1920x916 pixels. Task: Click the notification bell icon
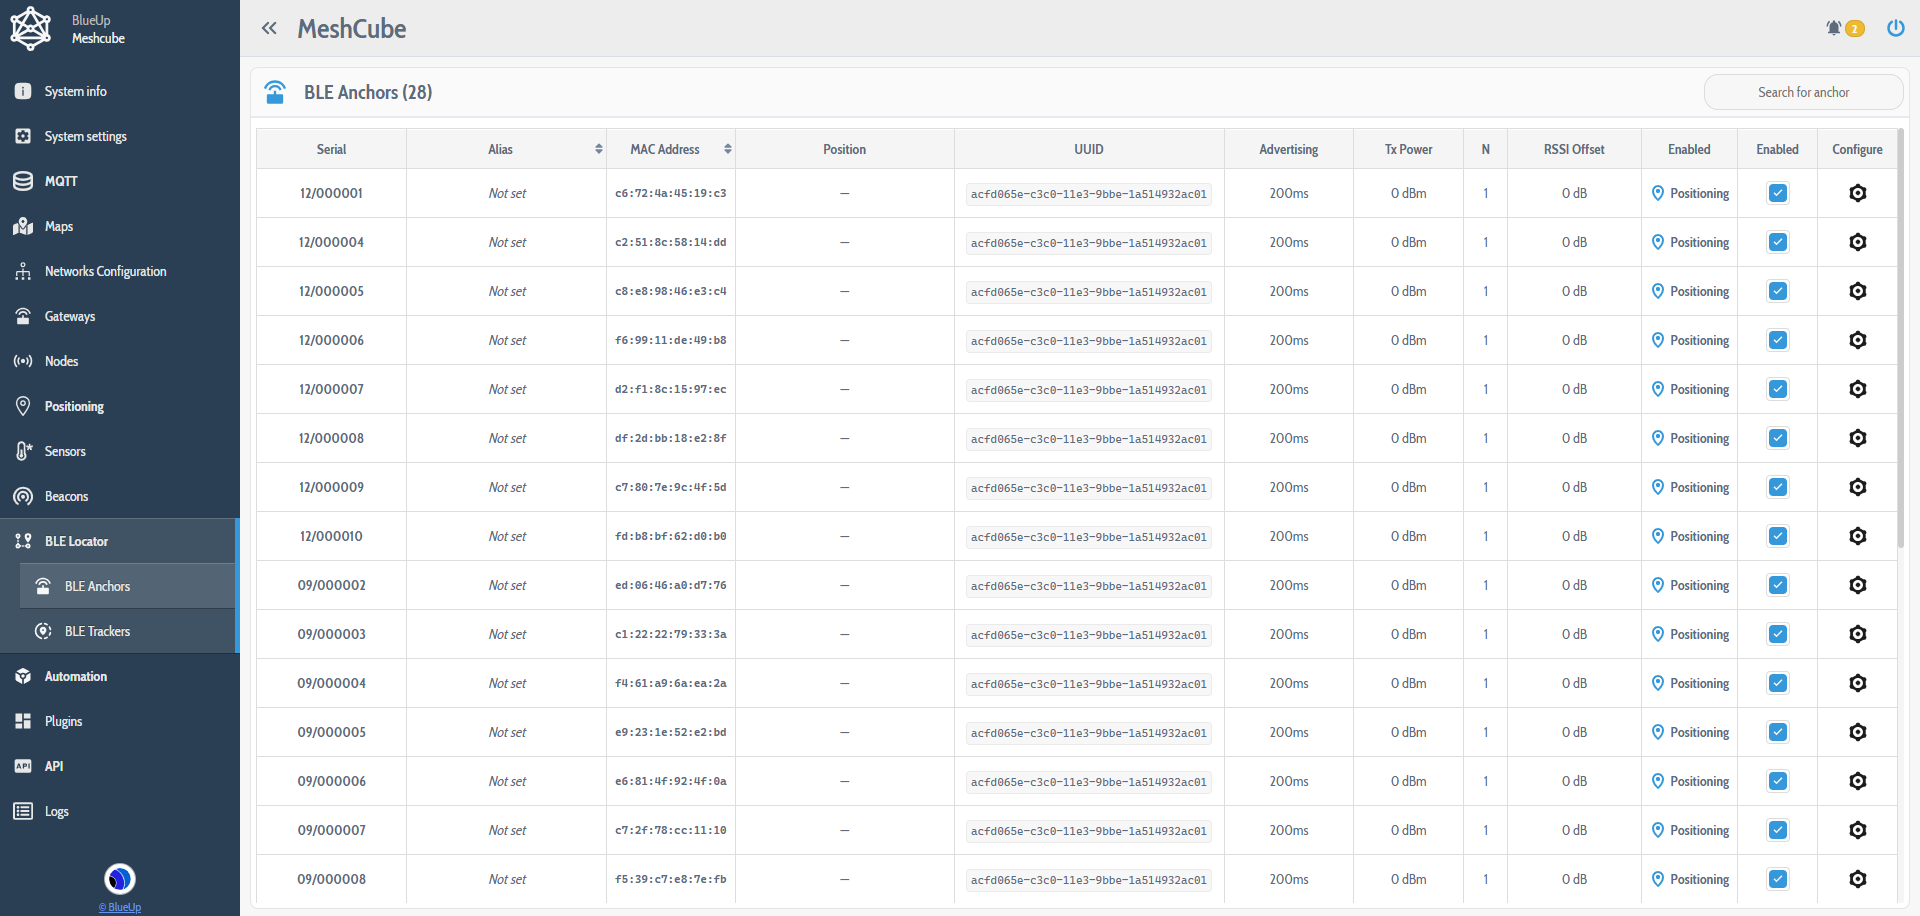[x=1834, y=28]
